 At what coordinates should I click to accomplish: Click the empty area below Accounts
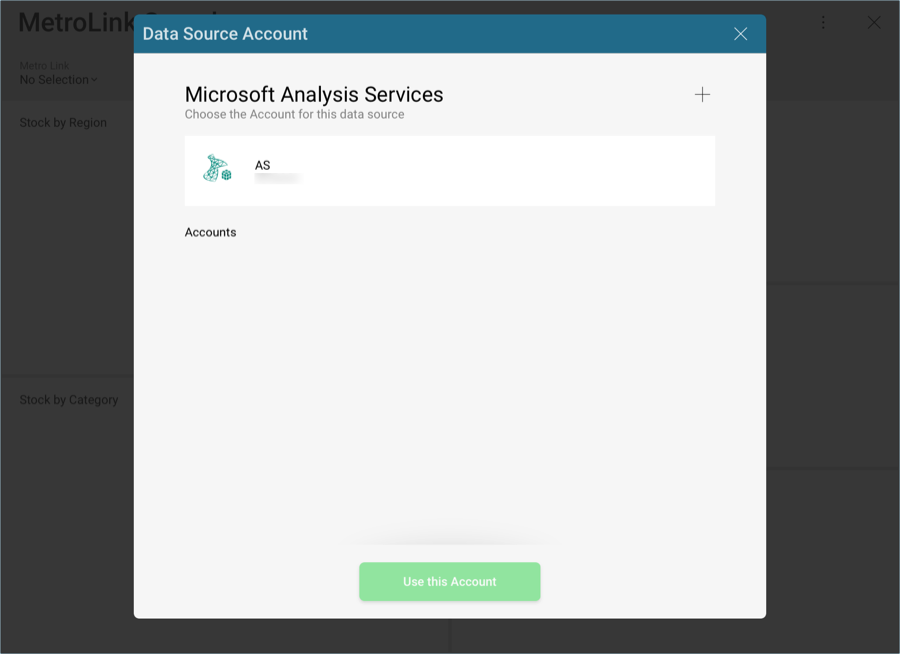tap(449, 380)
